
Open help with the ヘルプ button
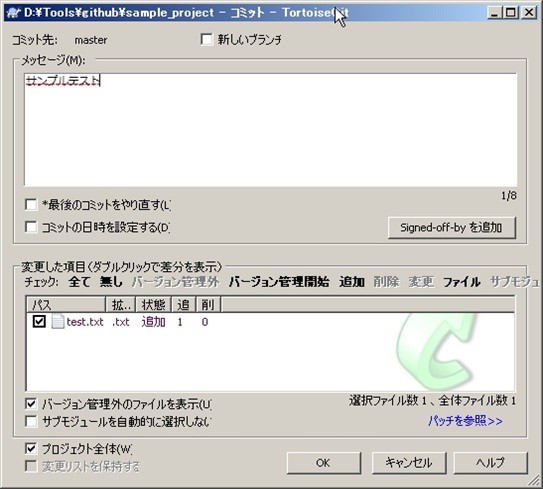pos(490,463)
